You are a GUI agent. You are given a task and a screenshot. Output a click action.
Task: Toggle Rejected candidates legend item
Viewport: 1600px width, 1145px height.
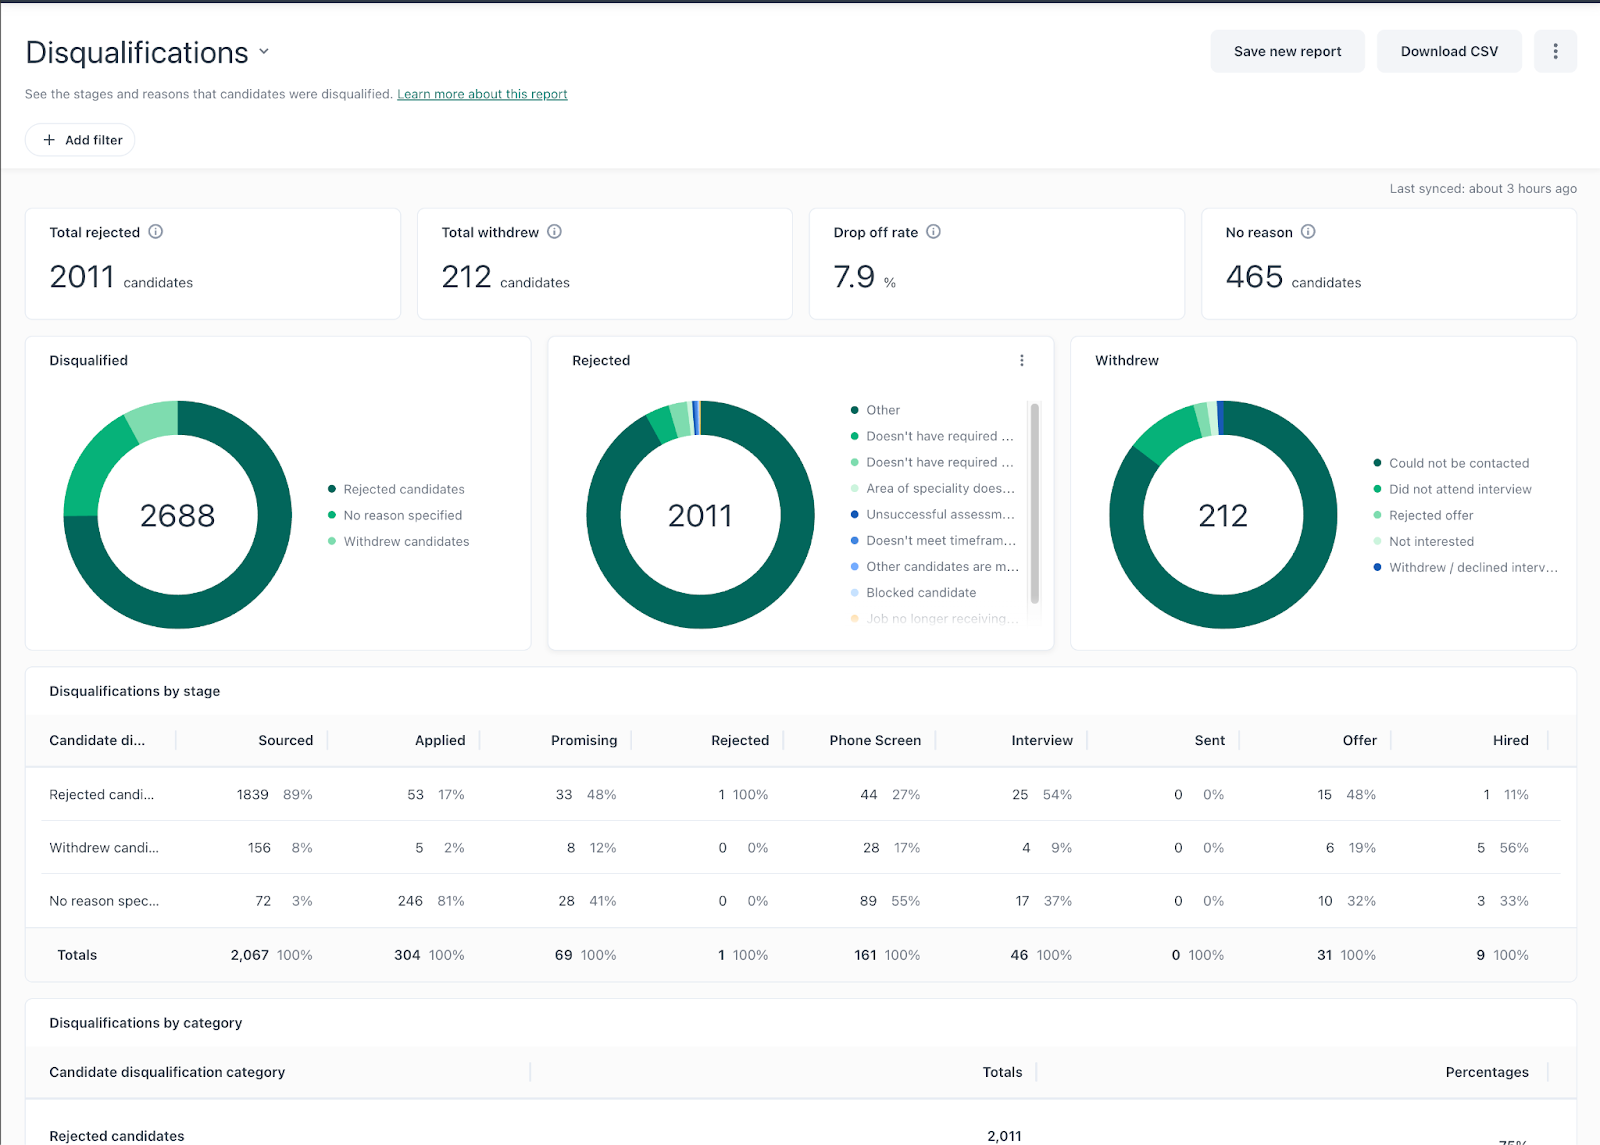pyautogui.click(x=403, y=489)
